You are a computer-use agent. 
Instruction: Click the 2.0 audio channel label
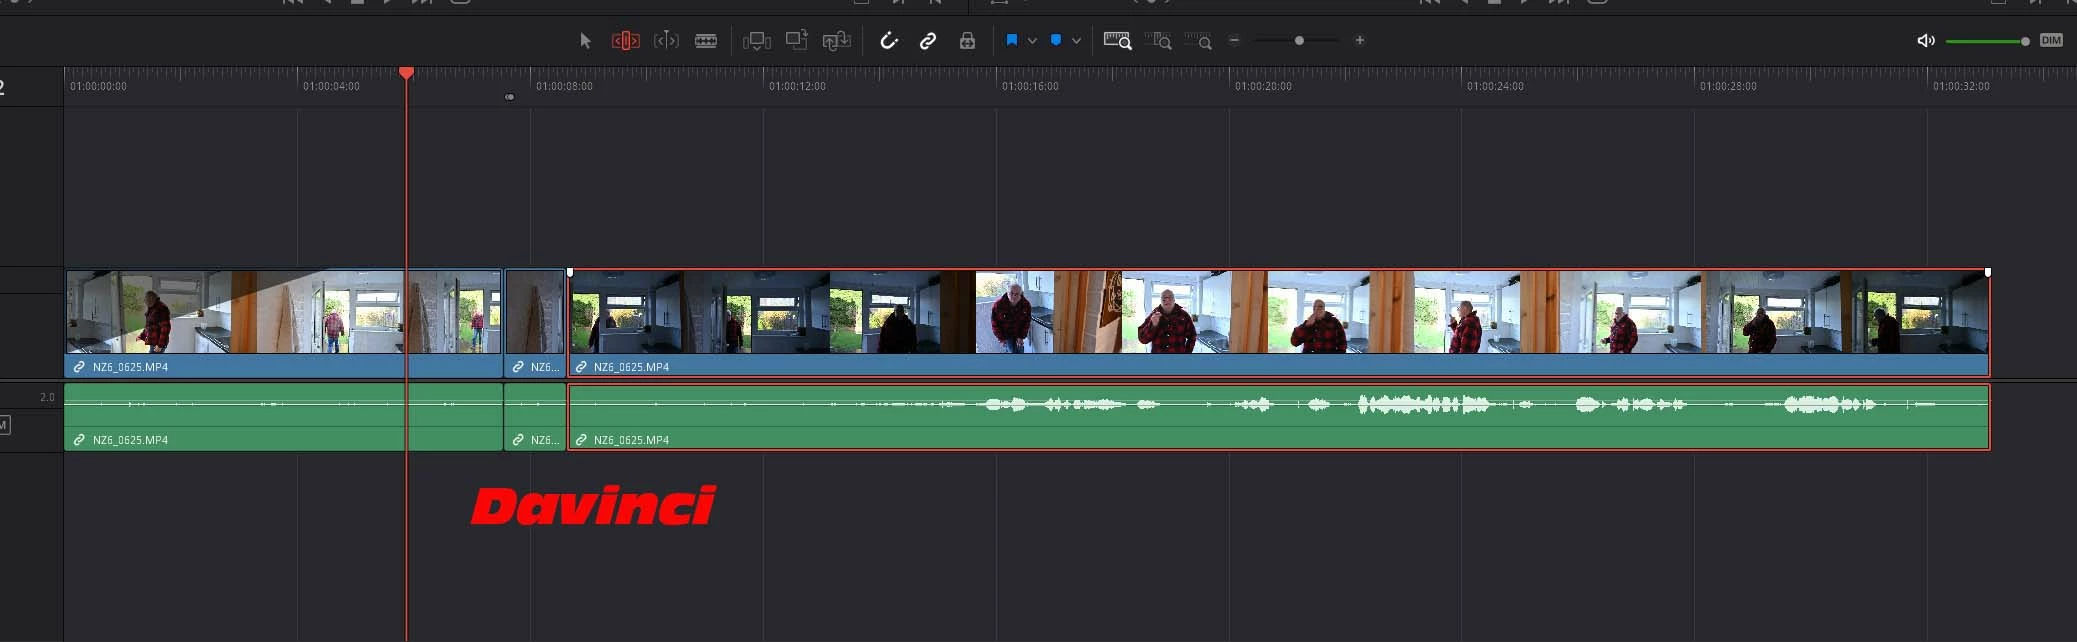coord(47,397)
